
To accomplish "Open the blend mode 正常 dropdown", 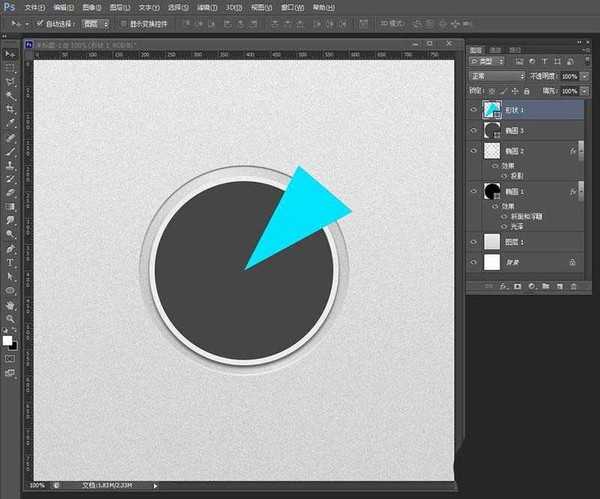I will coord(497,76).
